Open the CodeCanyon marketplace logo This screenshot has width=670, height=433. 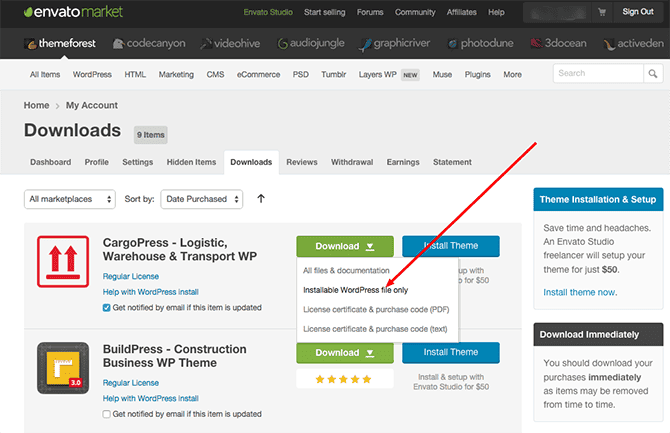149,43
